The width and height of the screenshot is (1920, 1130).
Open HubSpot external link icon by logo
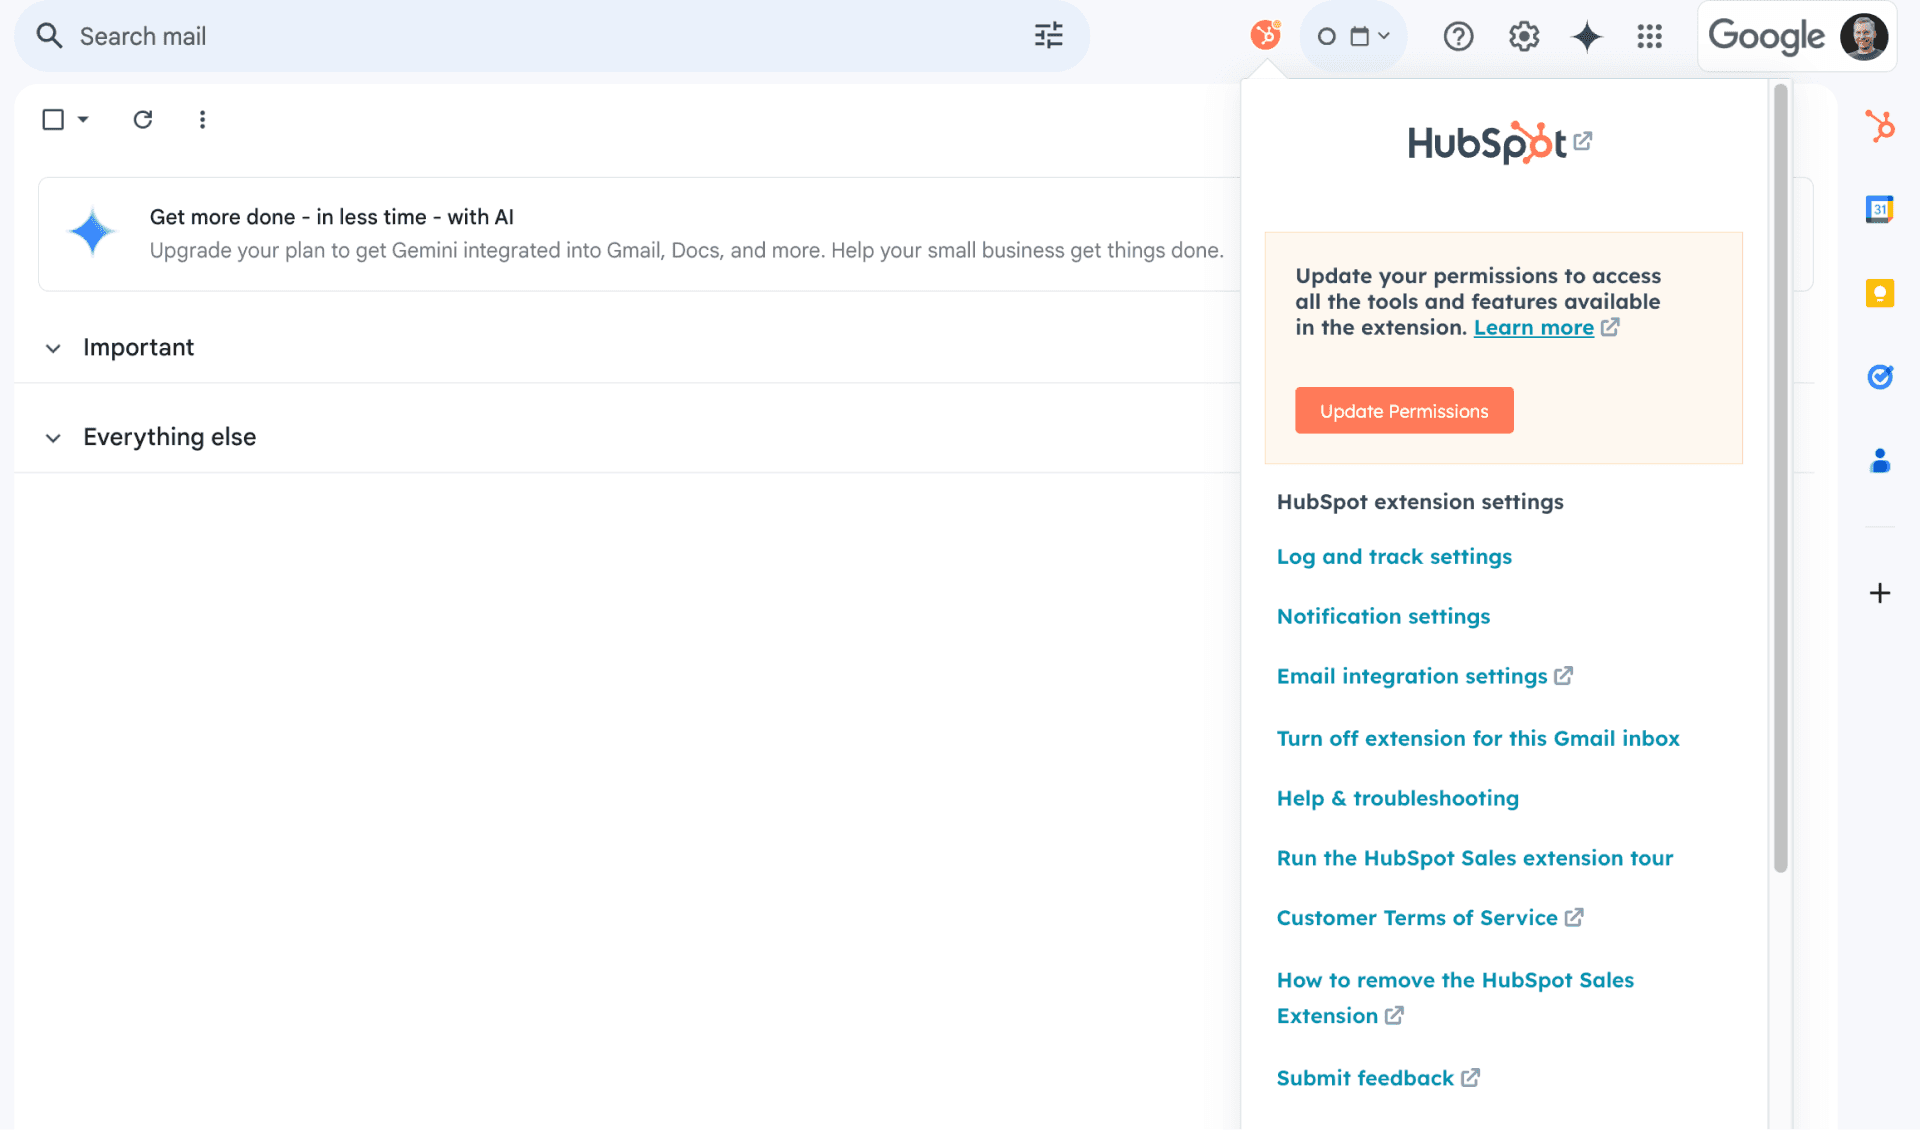click(x=1582, y=141)
